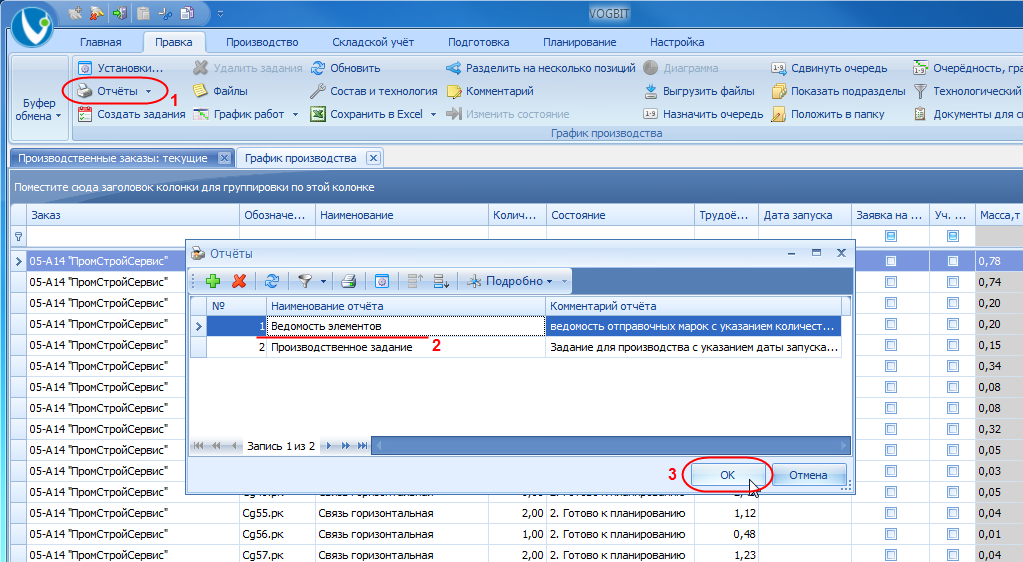Click OK button in Отчёты dialog
The height and width of the screenshot is (562, 1023).
coord(727,475)
